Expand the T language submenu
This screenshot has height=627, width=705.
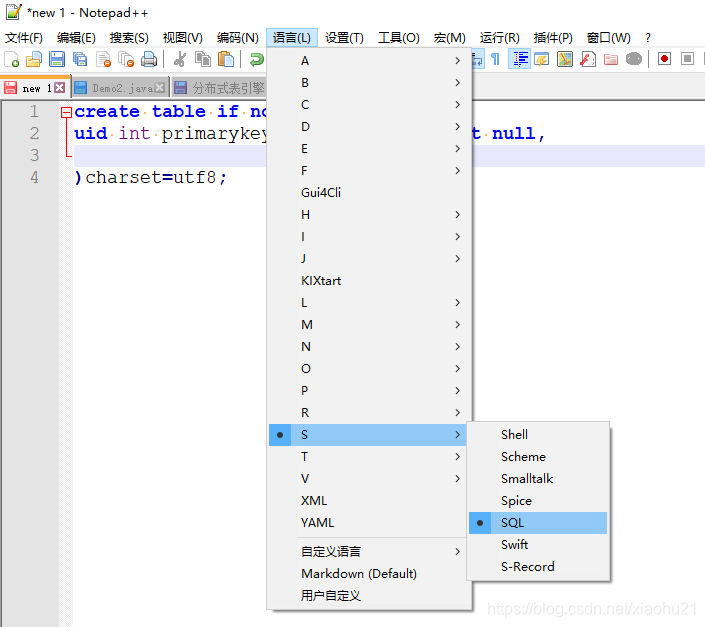pyautogui.click(x=369, y=457)
